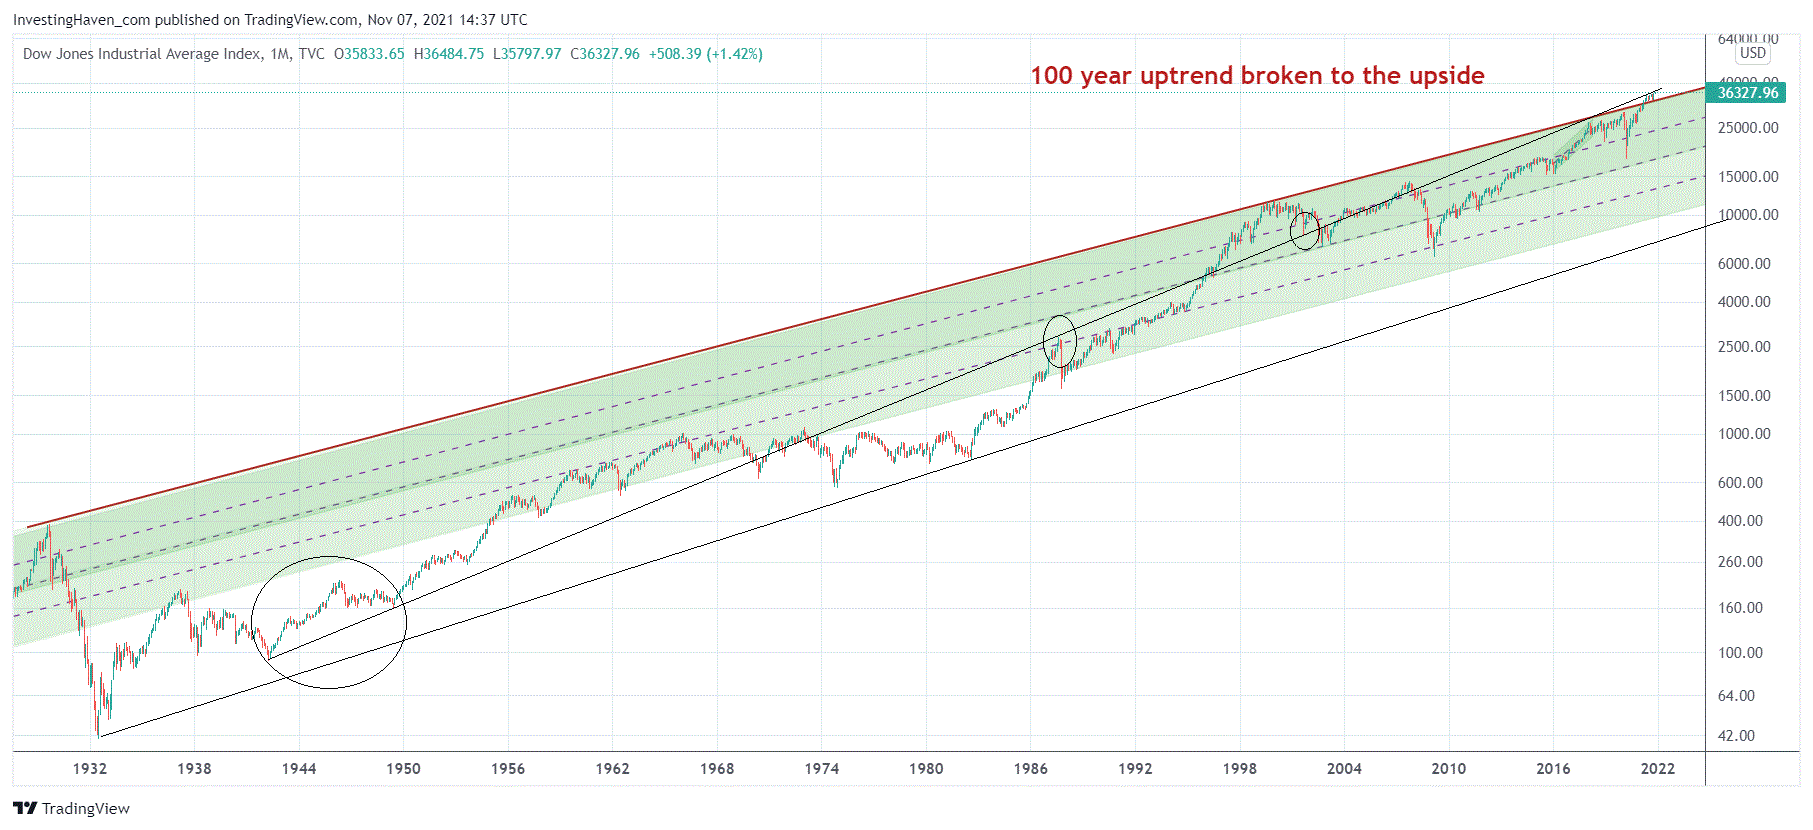
Task: Click the 1950 label on time axis
Action: point(403,768)
